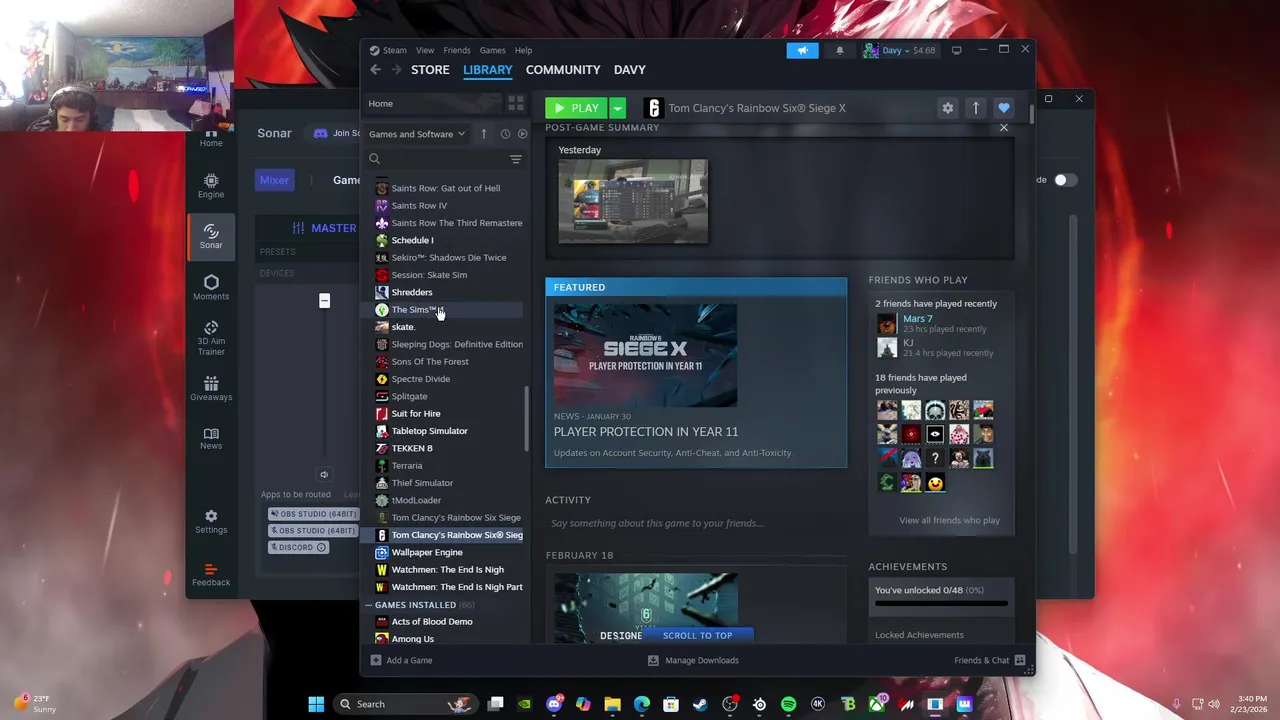Click the library list scrollbar
This screenshot has height=720, width=1280.
click(x=527, y=420)
